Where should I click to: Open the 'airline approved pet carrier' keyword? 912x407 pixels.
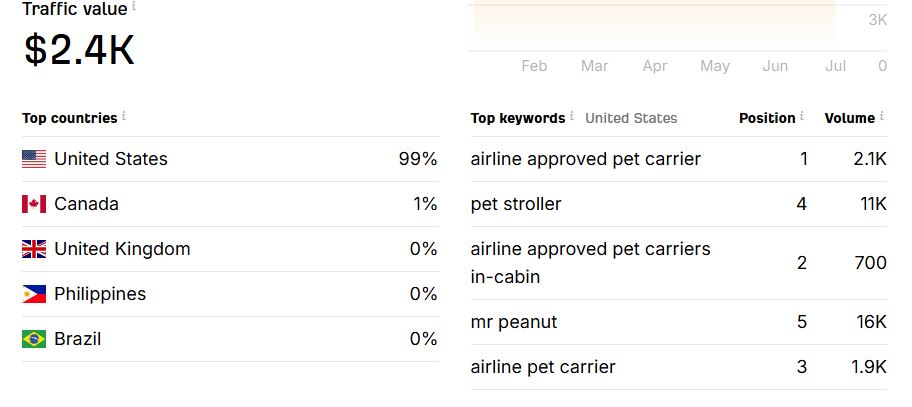[585, 159]
